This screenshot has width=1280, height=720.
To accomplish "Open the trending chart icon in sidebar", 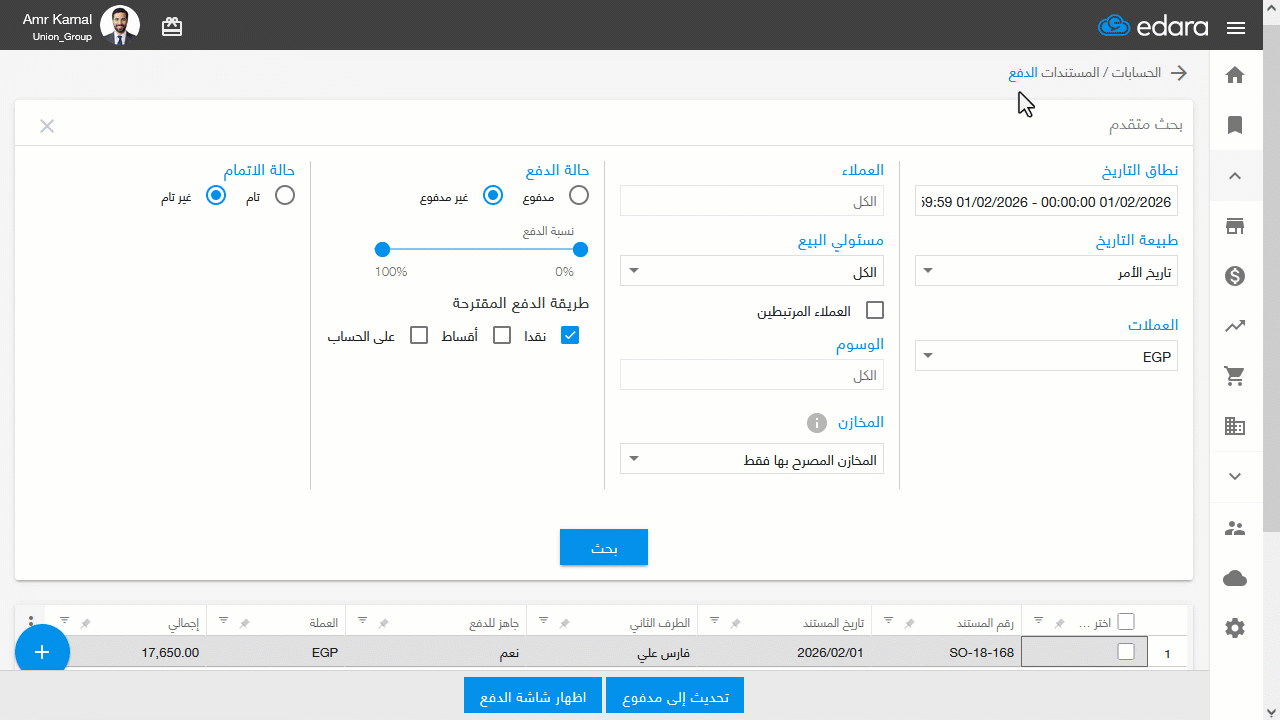I will [x=1235, y=326].
